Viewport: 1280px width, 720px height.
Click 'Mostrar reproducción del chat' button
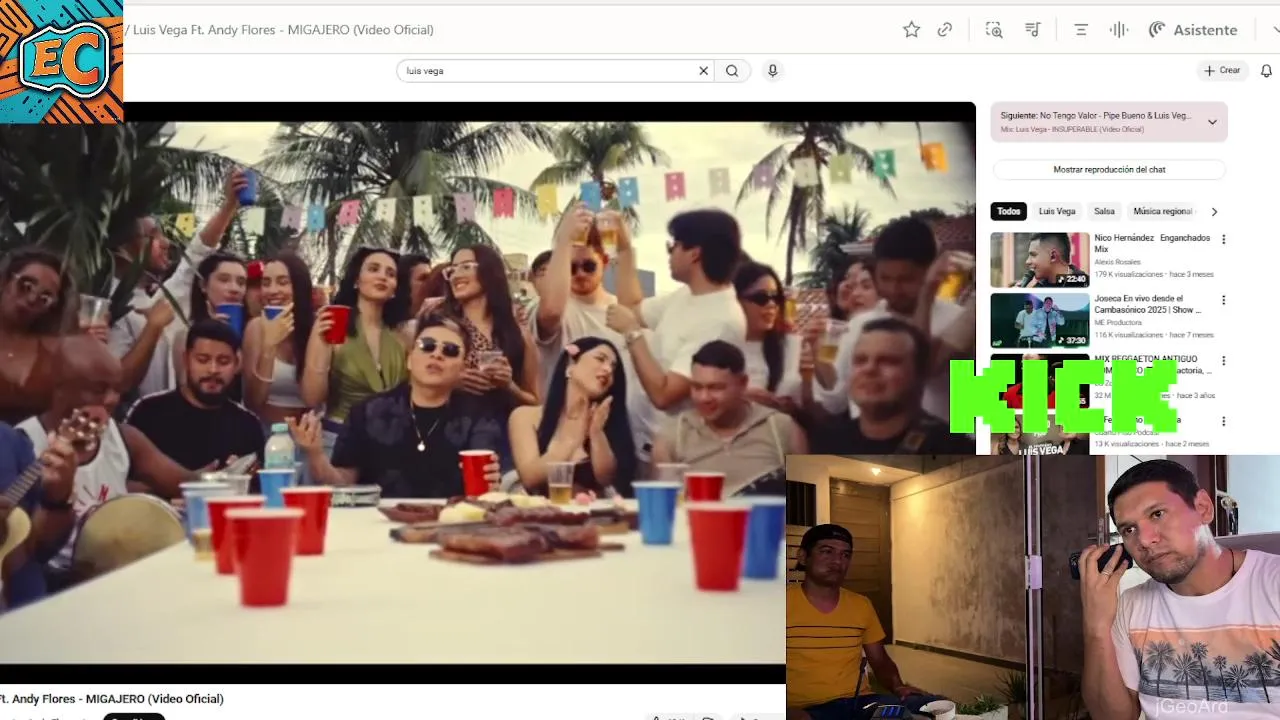click(x=1109, y=170)
